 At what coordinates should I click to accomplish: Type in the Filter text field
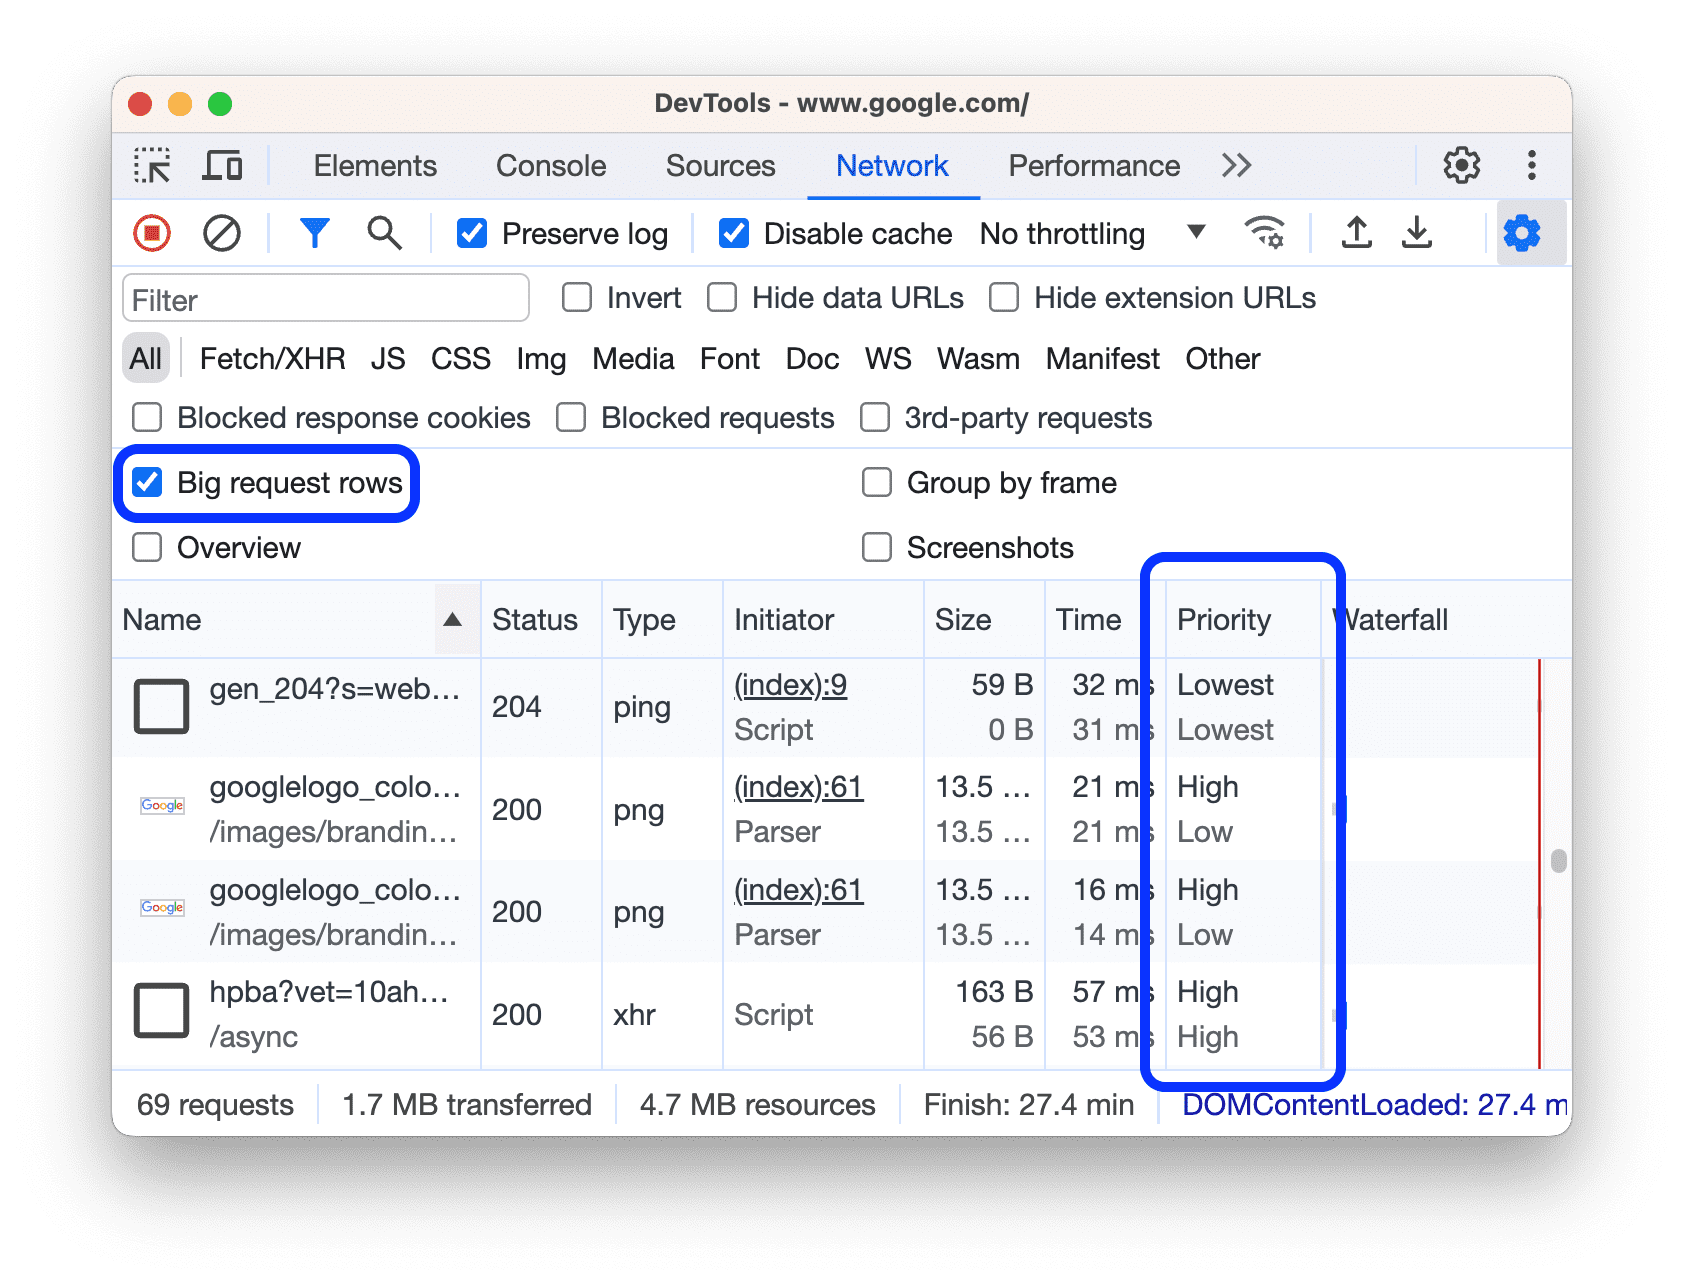click(x=325, y=298)
